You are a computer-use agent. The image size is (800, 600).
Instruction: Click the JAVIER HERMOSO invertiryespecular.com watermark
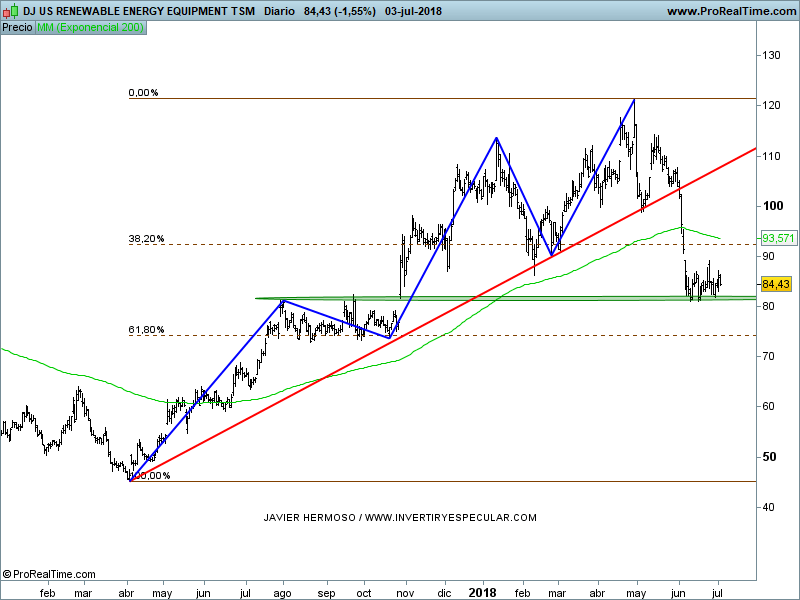[400, 517]
